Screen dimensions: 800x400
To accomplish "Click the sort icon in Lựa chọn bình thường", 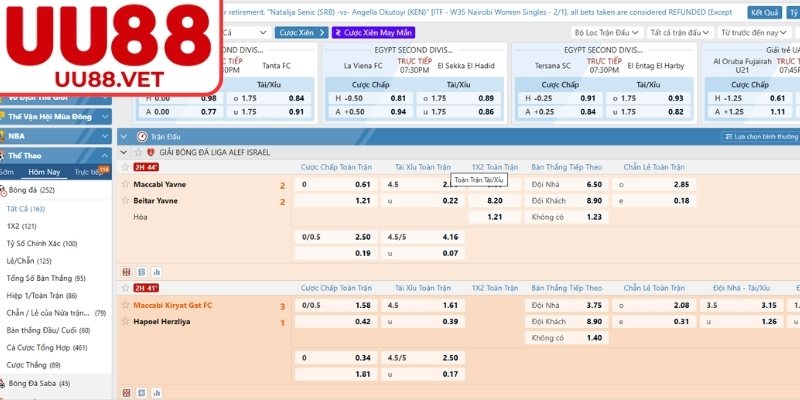I will (728, 137).
